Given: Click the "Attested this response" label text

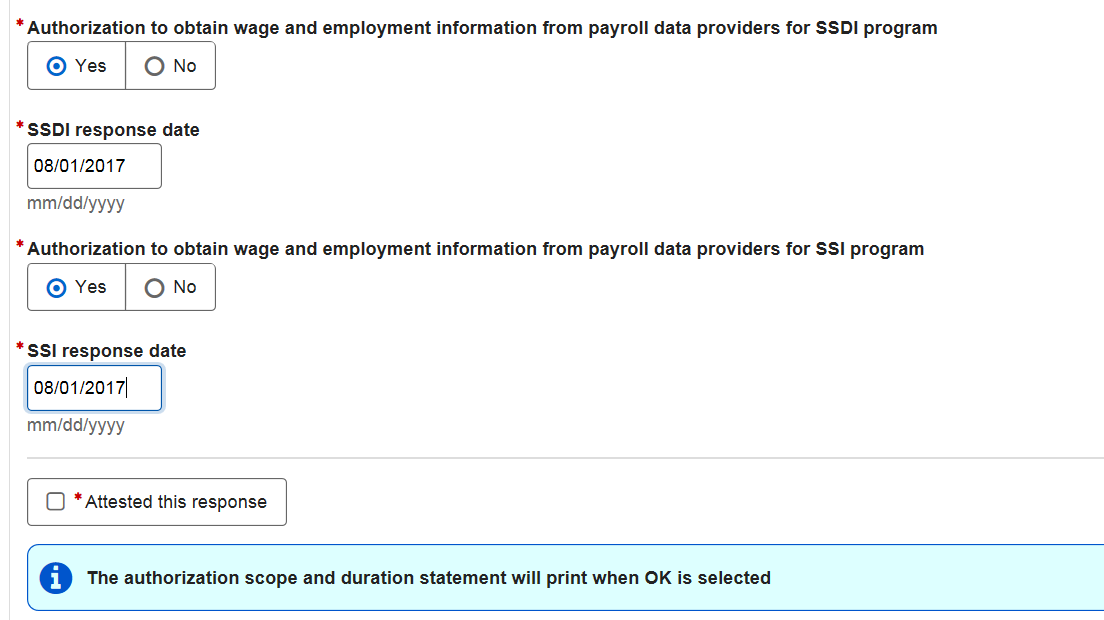Looking at the screenshot, I should click(x=176, y=502).
